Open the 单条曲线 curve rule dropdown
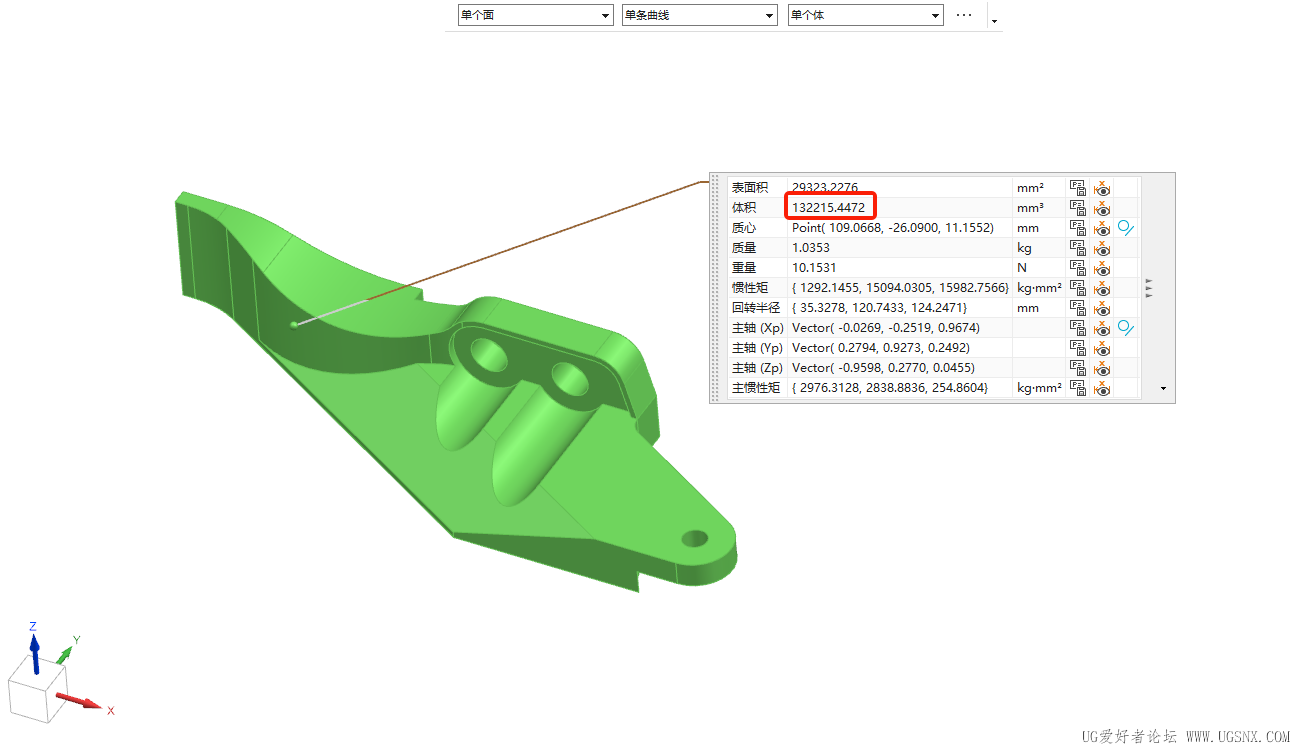Image resolution: width=1295 pixels, height=749 pixels. [x=699, y=15]
